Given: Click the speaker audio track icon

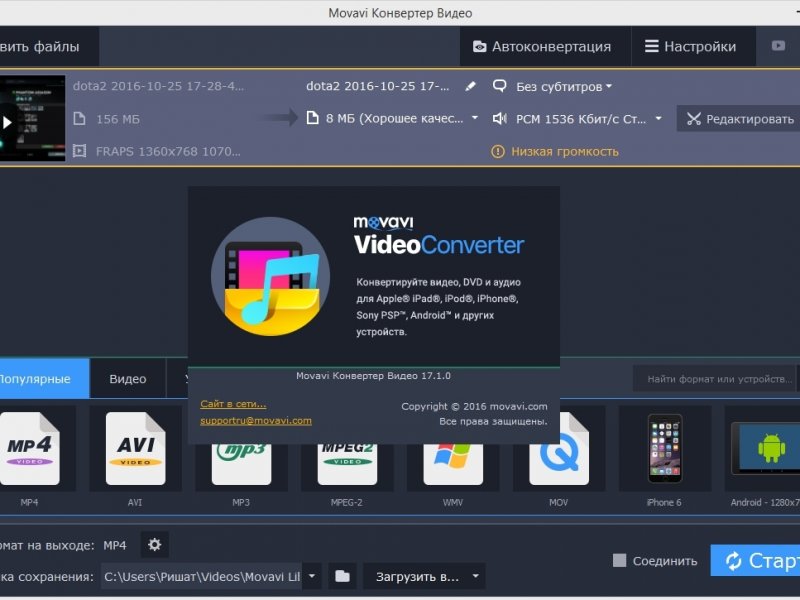Looking at the screenshot, I should pos(499,119).
